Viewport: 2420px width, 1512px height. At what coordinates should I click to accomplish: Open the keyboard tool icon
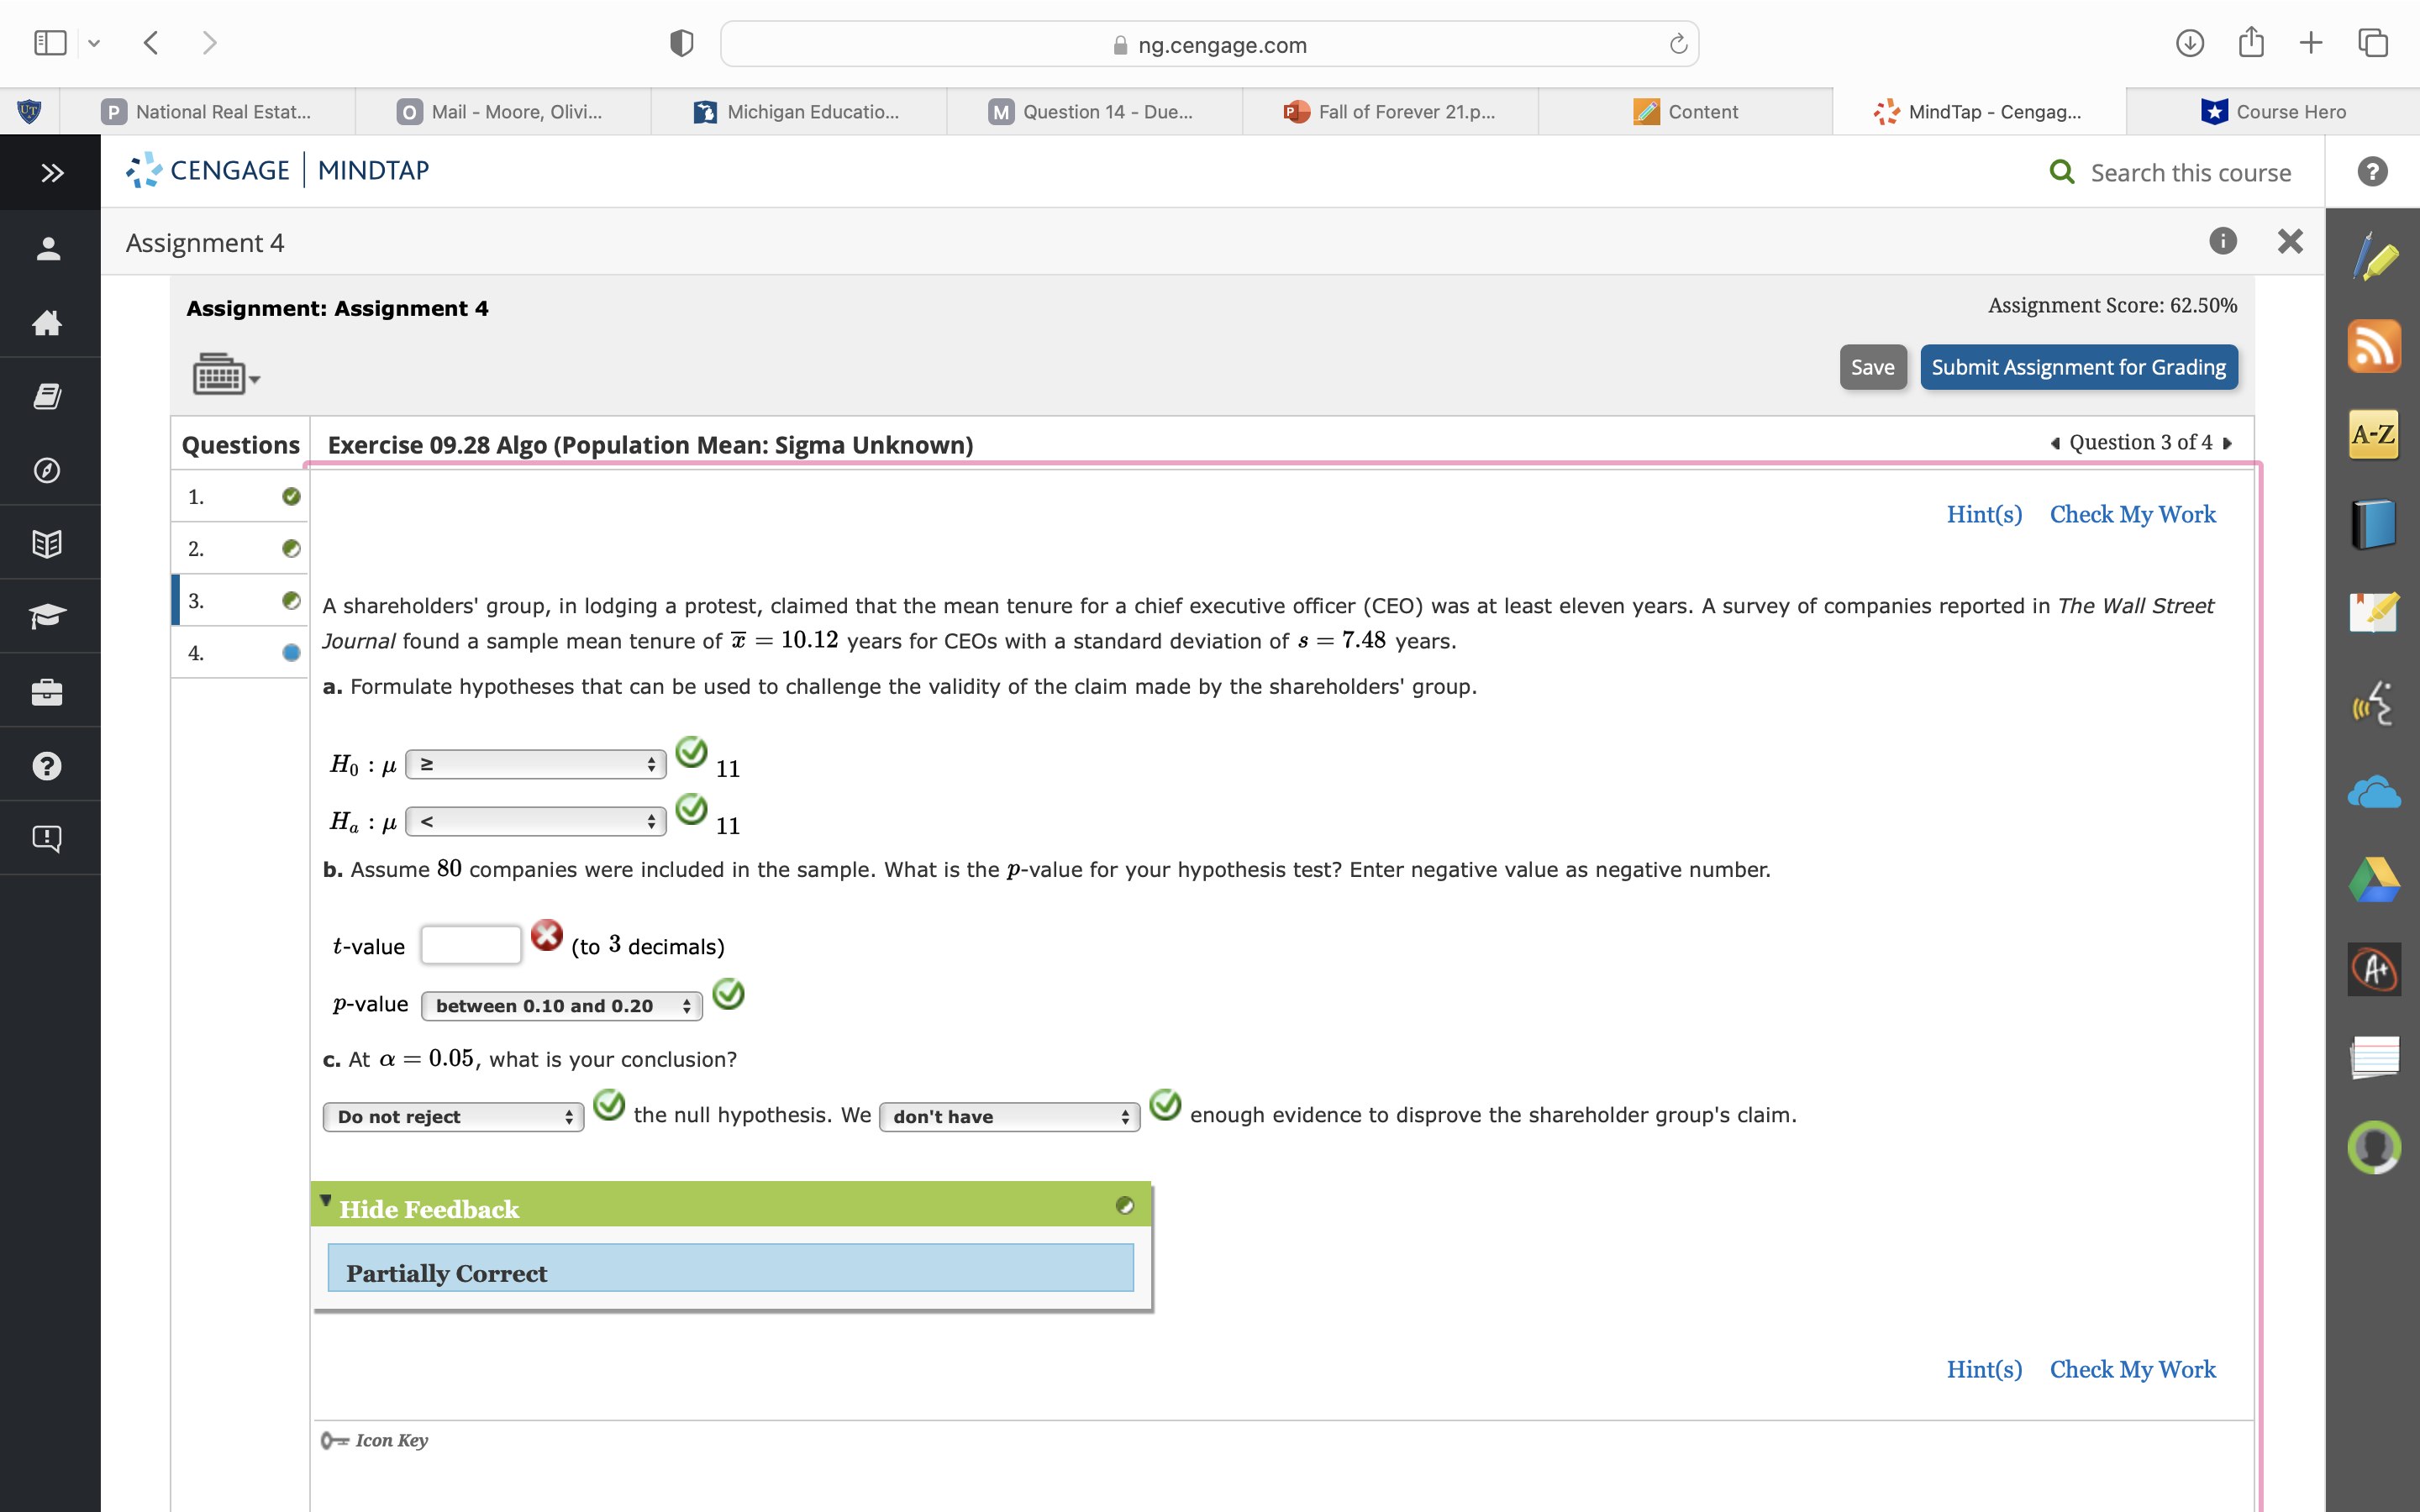(x=225, y=375)
